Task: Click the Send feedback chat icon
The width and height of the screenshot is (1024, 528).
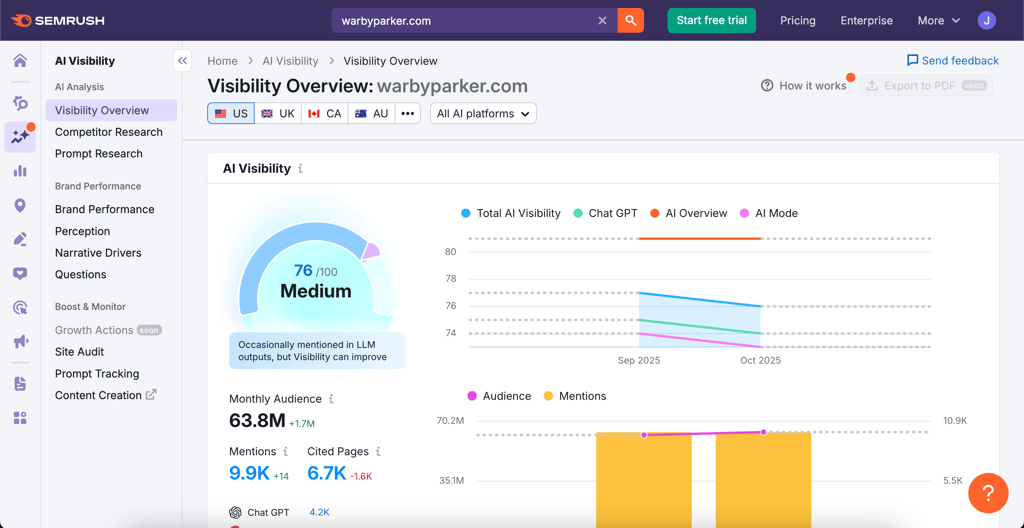Action: [912, 61]
